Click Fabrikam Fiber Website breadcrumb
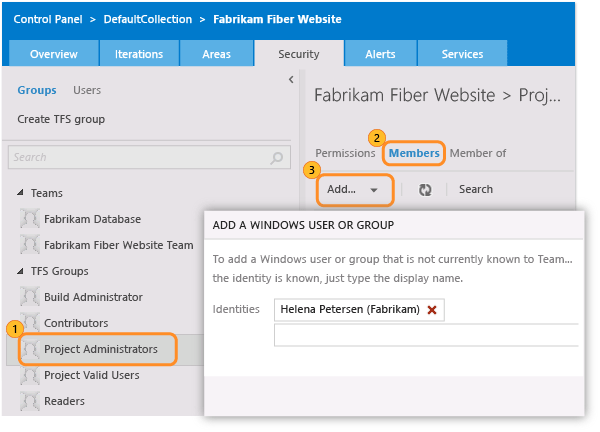Screen dimensions: 600x432 [x=277, y=20]
